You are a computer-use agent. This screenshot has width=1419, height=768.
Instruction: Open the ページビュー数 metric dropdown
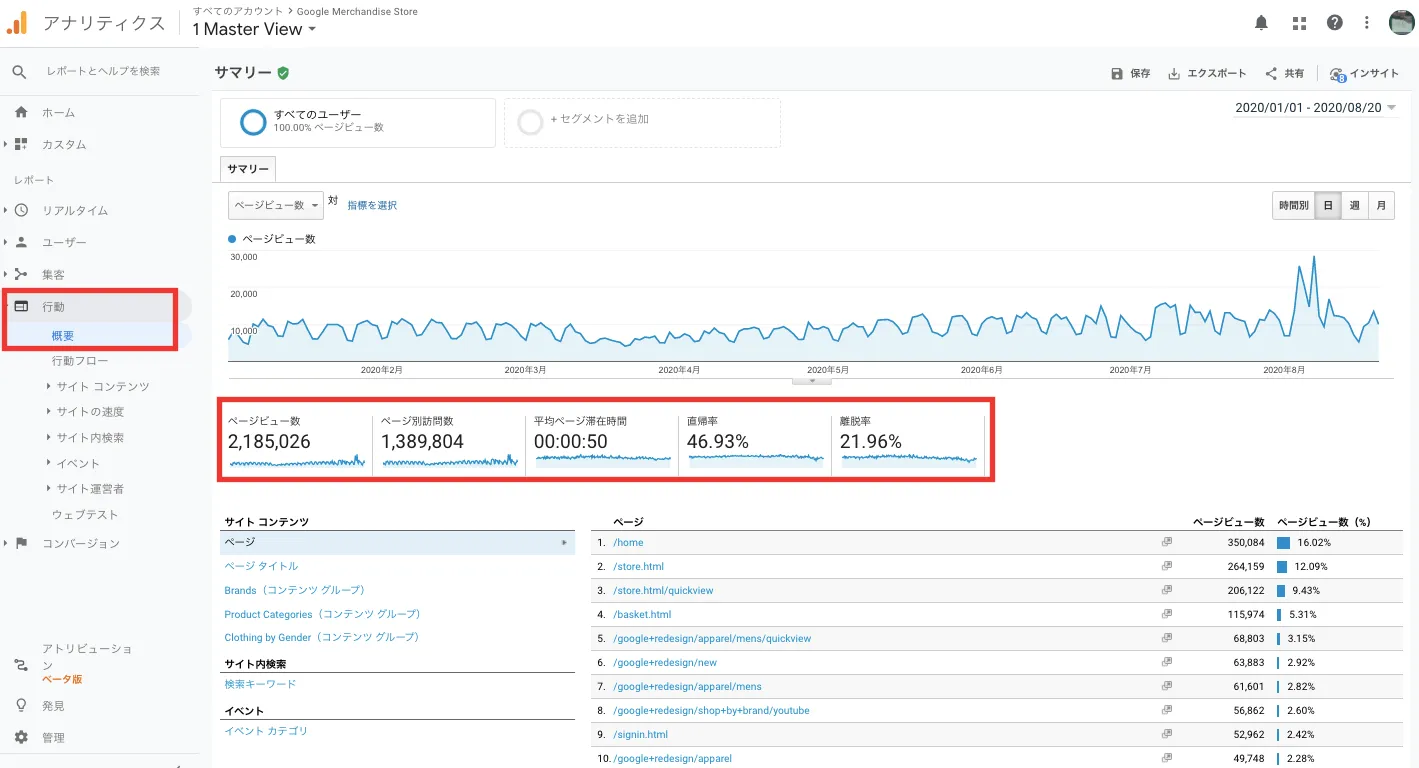coord(276,205)
